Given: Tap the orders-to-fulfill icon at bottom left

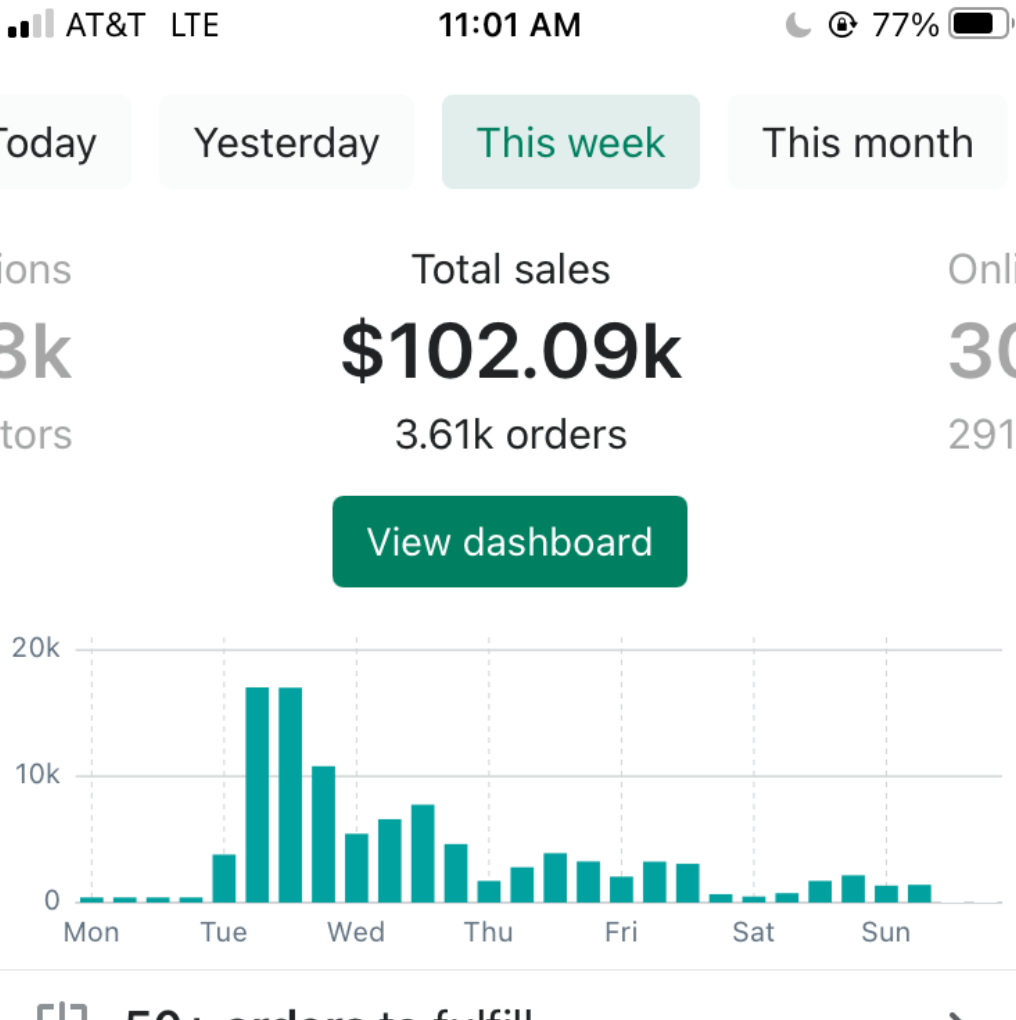Looking at the screenshot, I should pos(58,1008).
